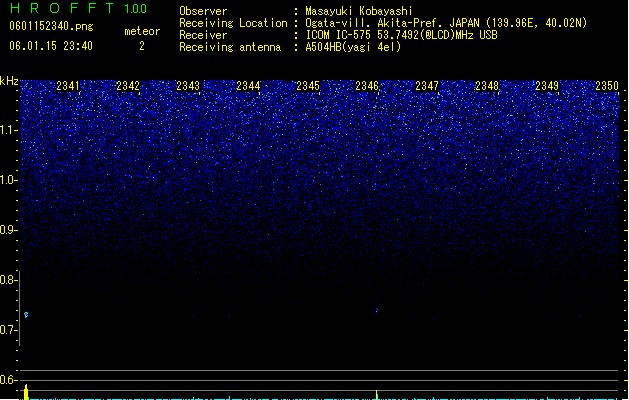629x400 pixels.
Task: Click the 0.7 kHz frequency axis label
Action: (8, 330)
